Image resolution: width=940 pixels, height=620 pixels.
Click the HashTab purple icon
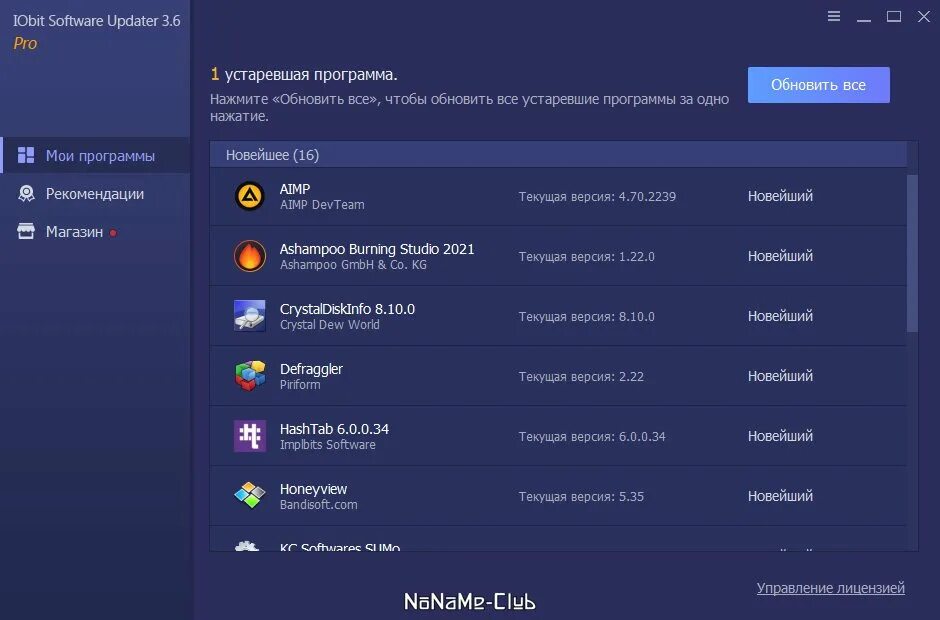click(x=249, y=436)
